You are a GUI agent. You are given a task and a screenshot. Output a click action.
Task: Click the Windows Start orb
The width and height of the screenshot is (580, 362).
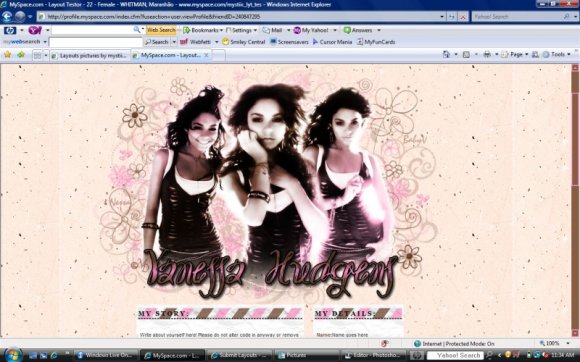(12, 355)
